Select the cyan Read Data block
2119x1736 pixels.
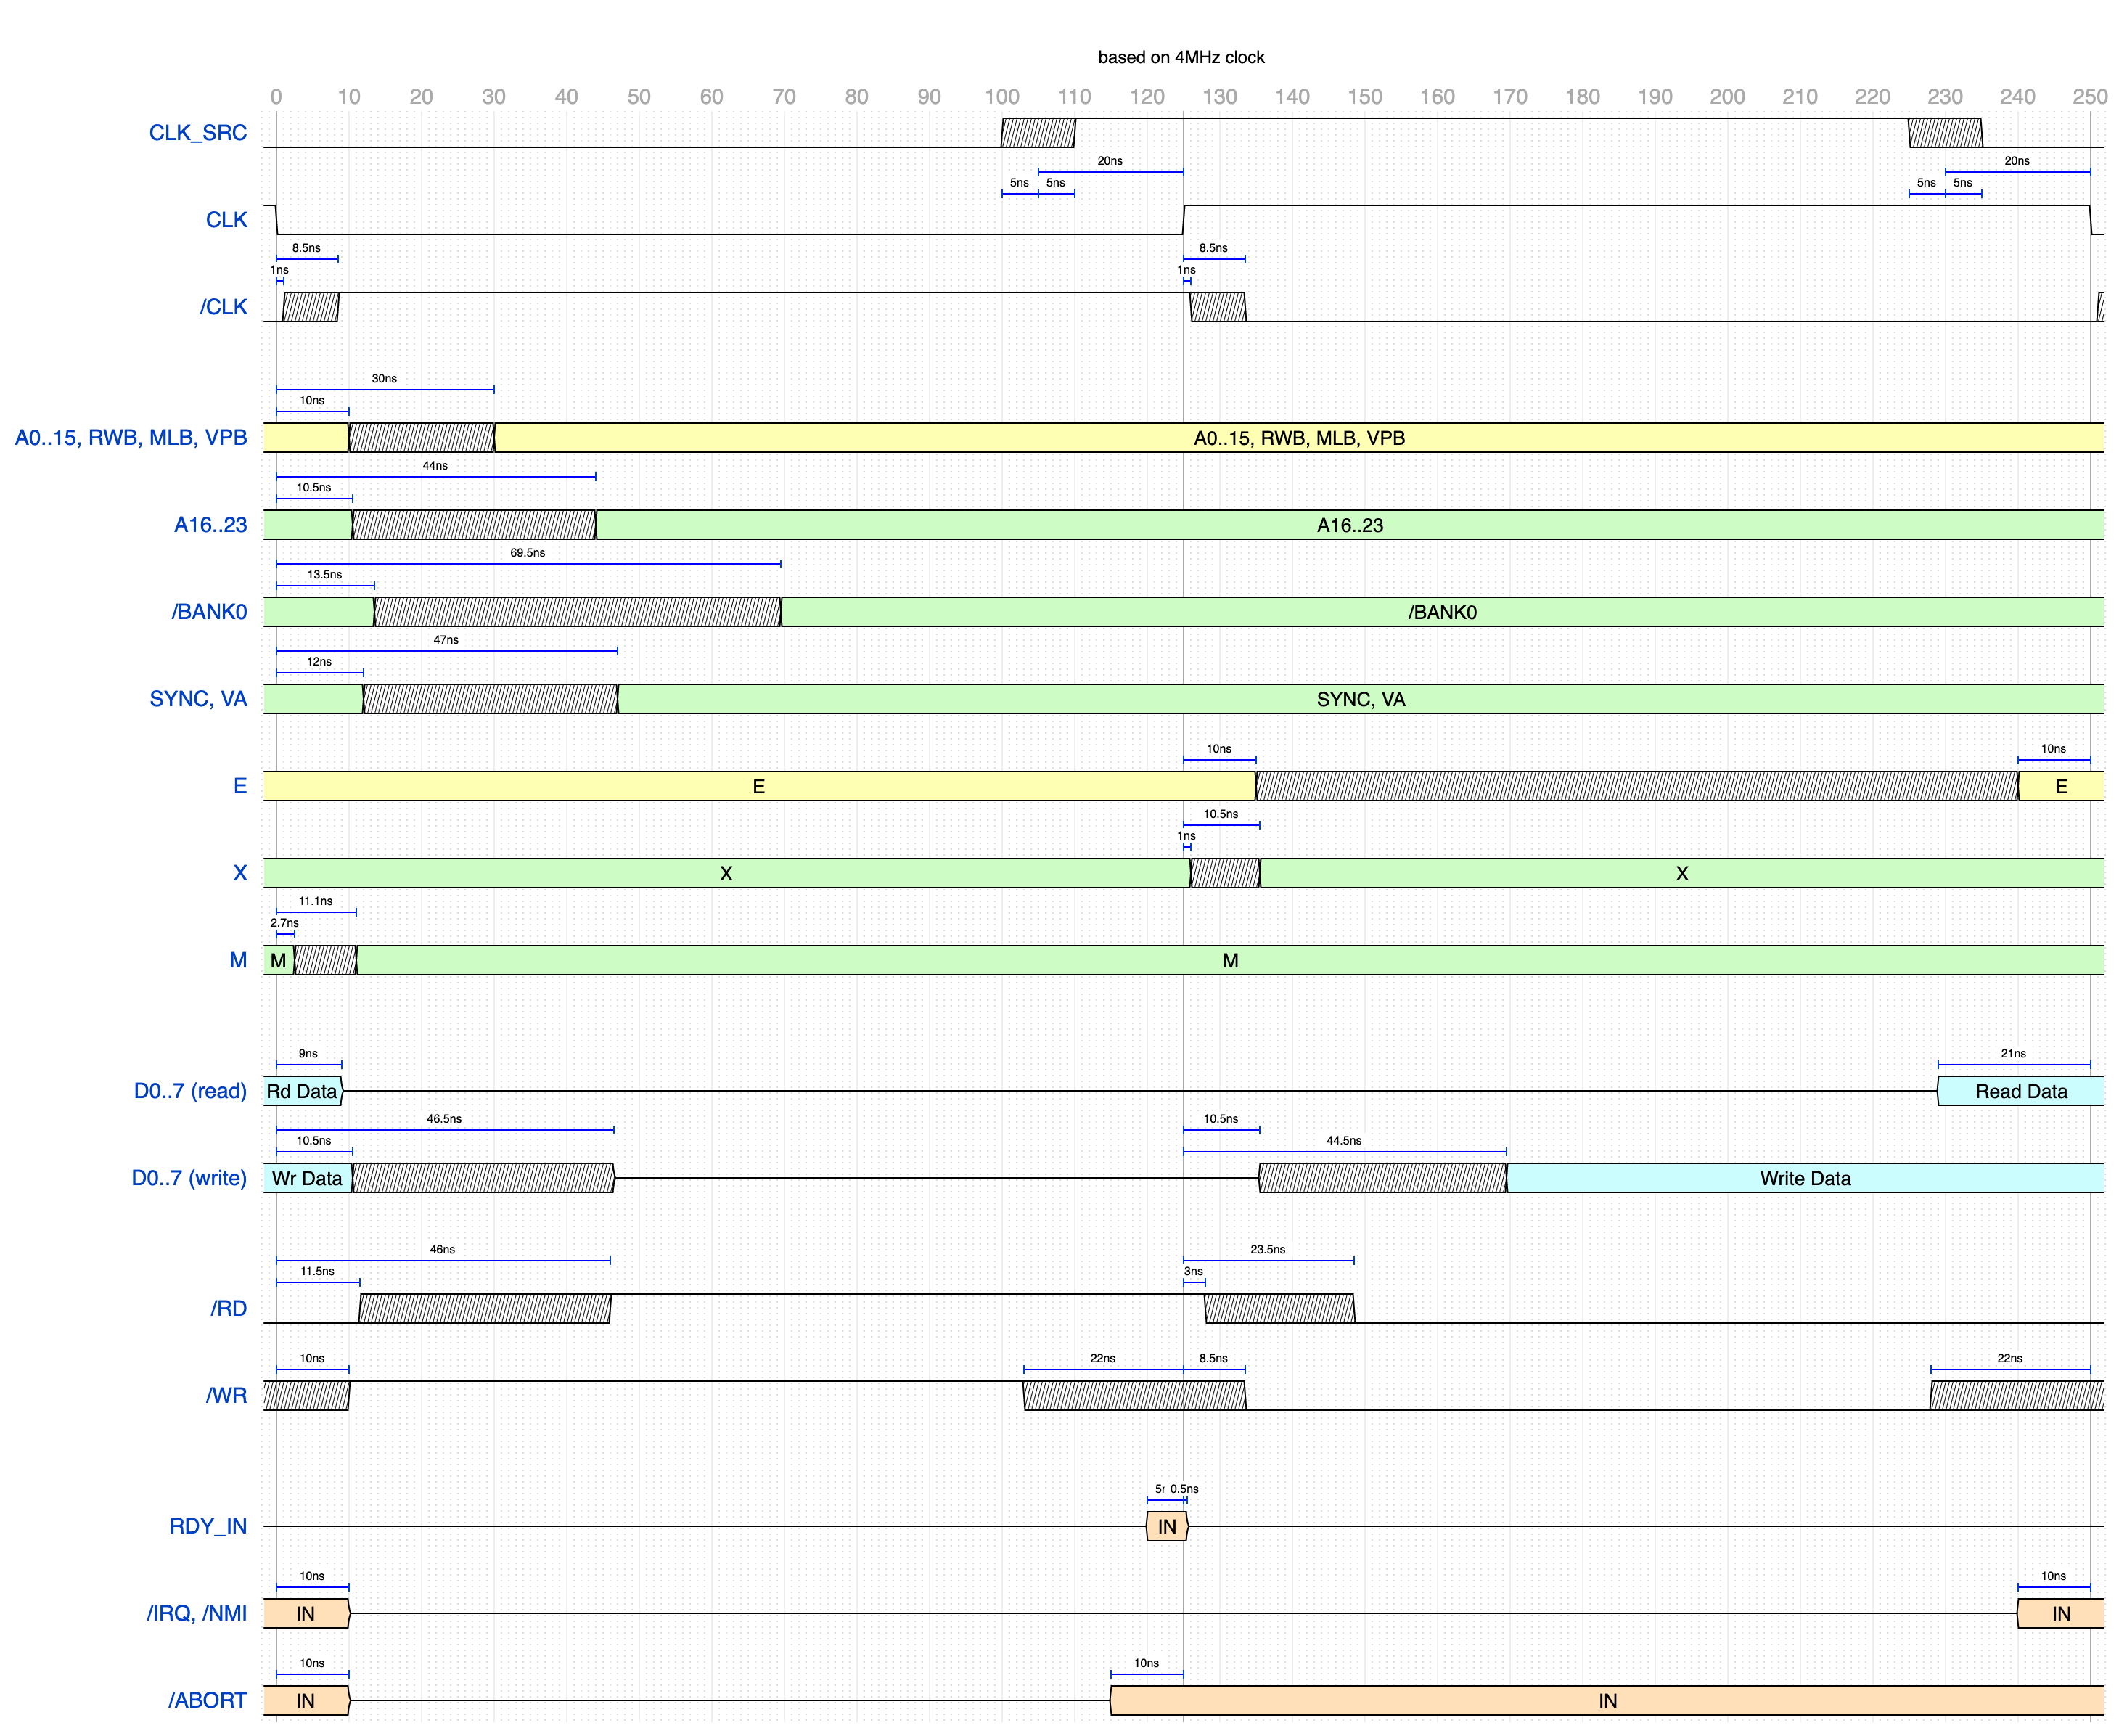tap(2020, 1091)
